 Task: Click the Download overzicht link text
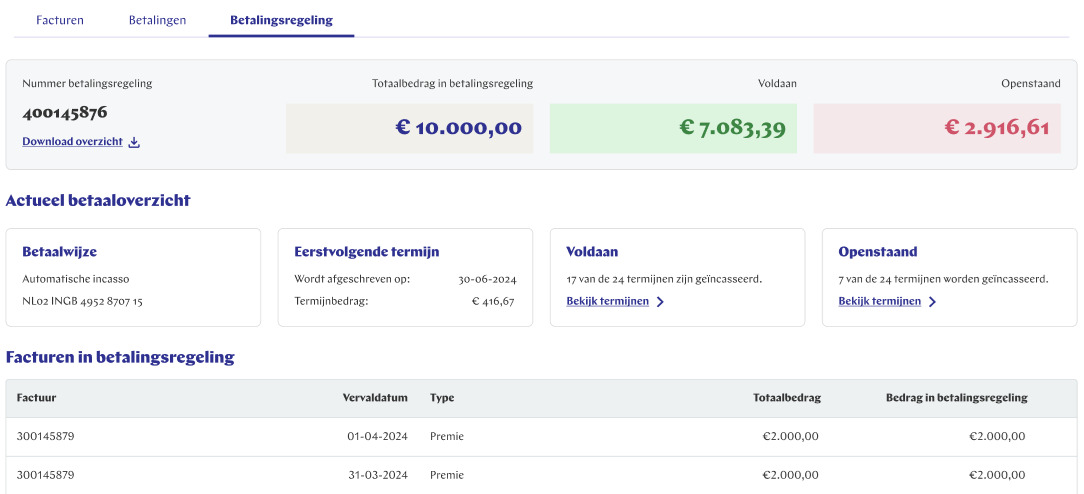(72, 142)
